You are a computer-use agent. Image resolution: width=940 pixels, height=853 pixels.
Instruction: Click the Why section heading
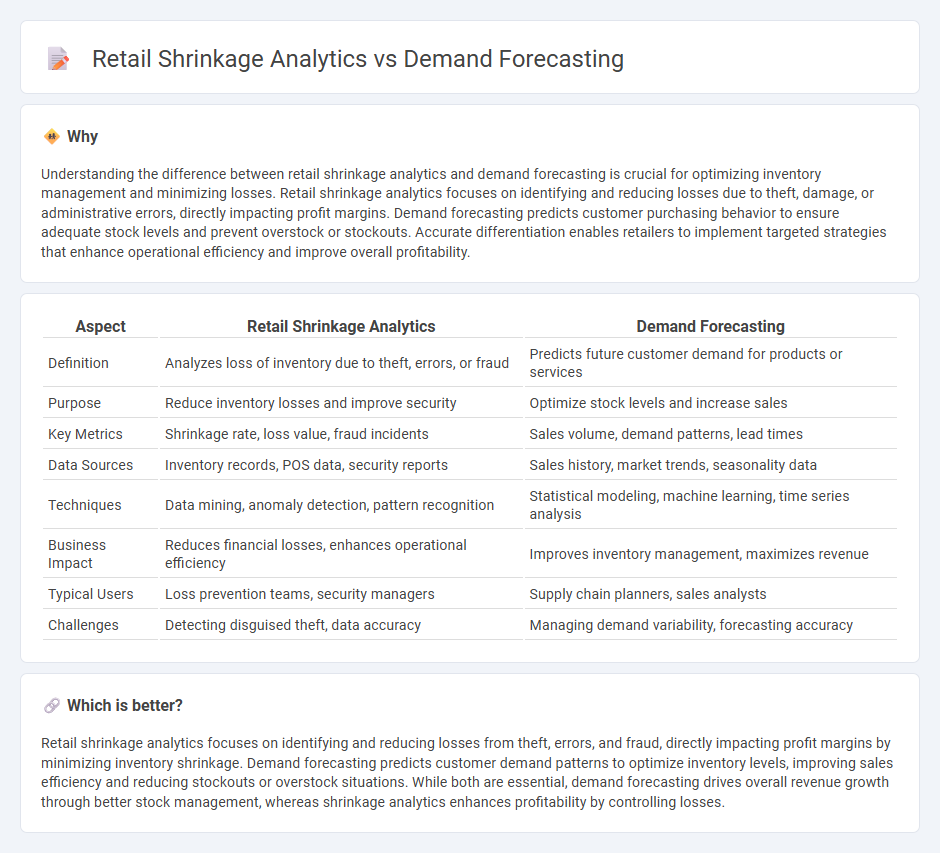[x=82, y=137]
